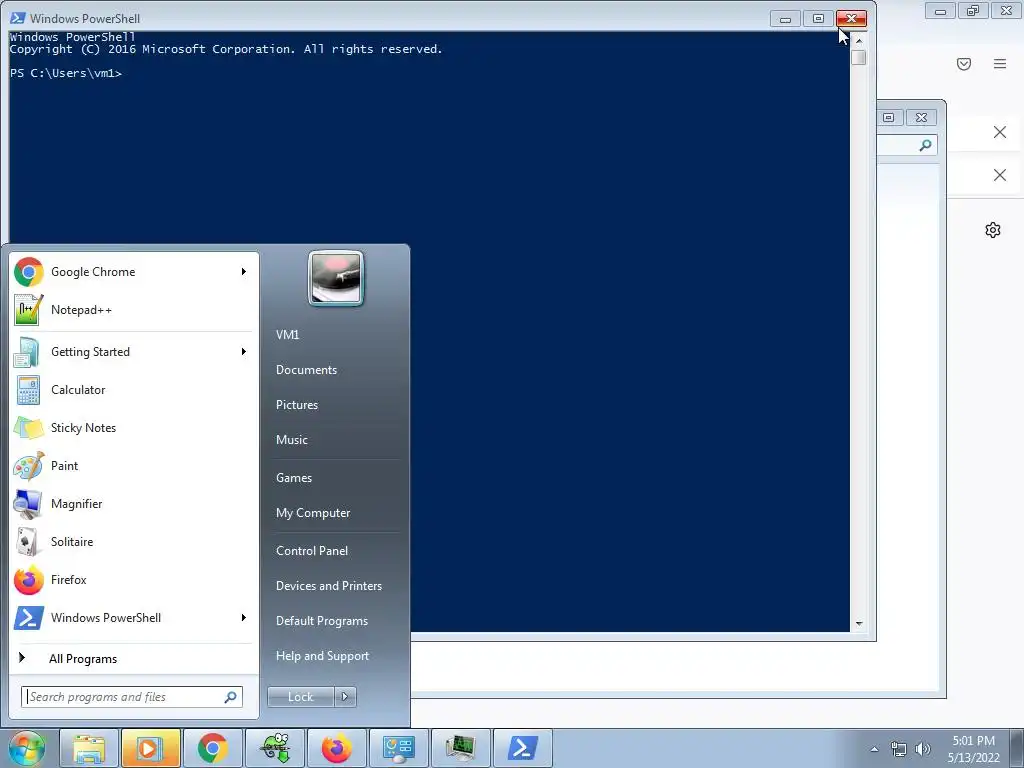Switch to PowerShell taskbar button
This screenshot has height=768, width=1024.
pos(522,748)
